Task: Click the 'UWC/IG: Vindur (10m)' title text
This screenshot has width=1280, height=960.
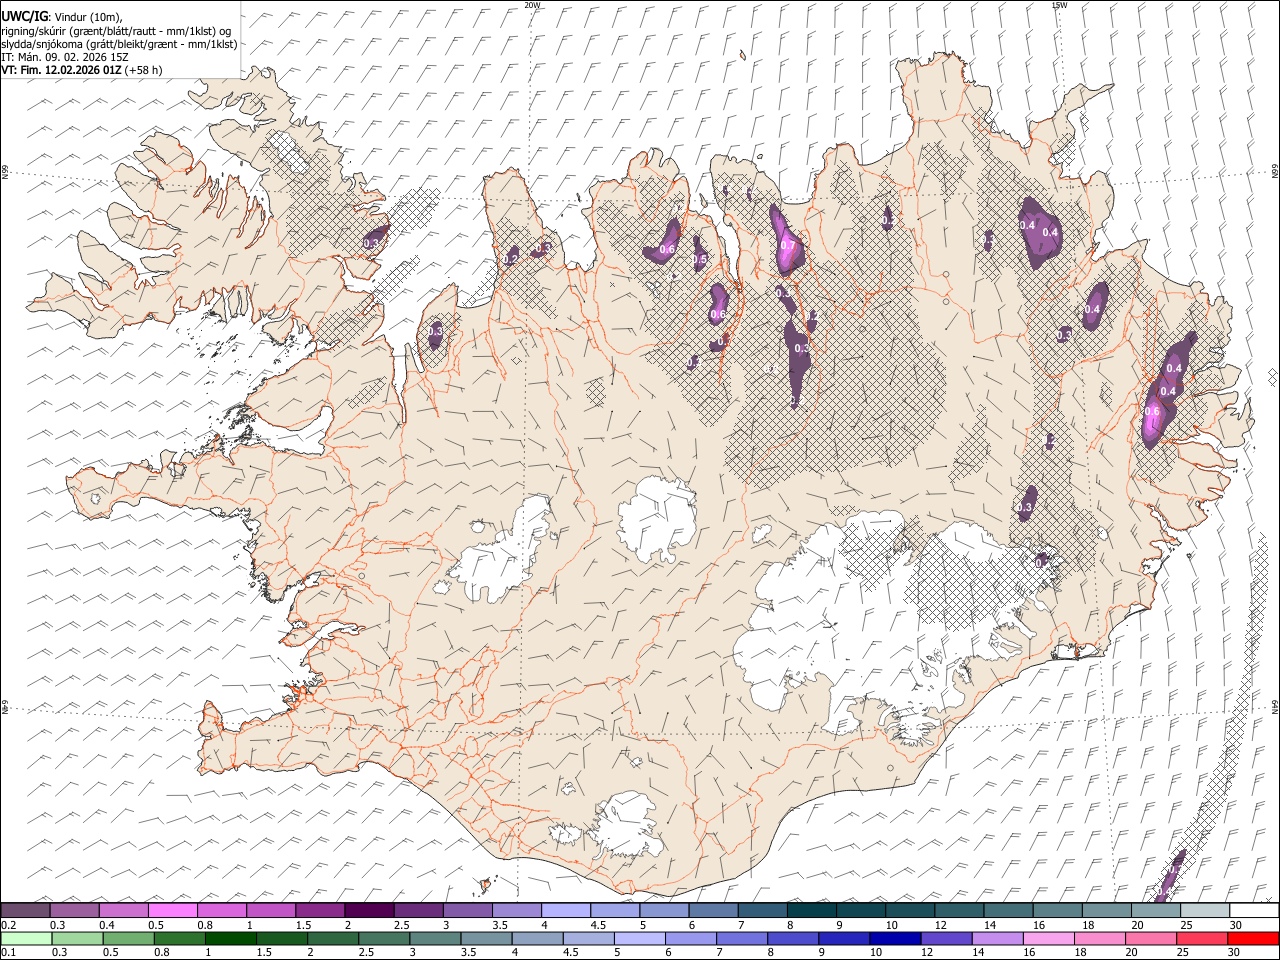Action: (61, 16)
